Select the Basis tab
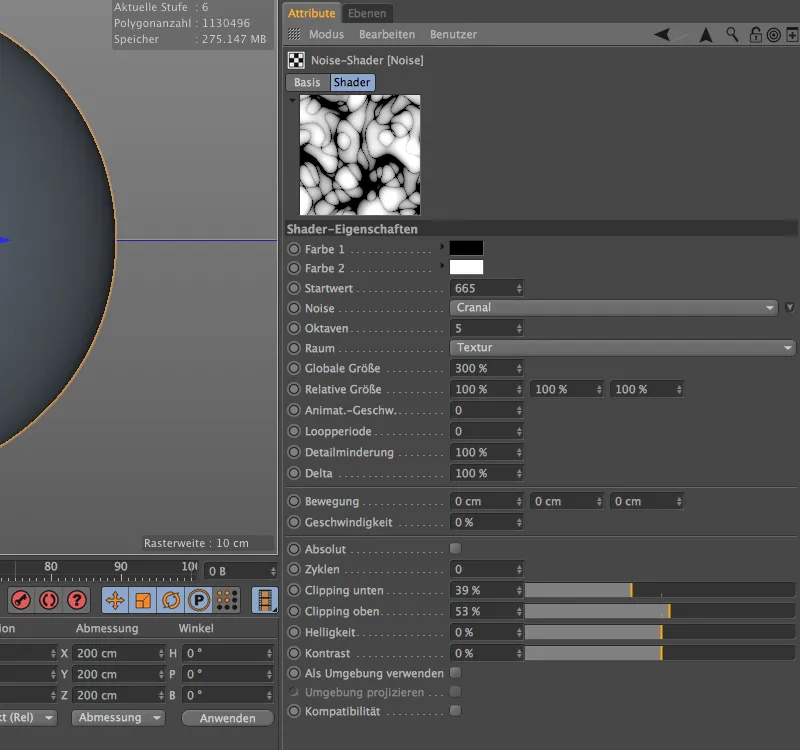Screen dimensions: 800x750 pos(307,82)
